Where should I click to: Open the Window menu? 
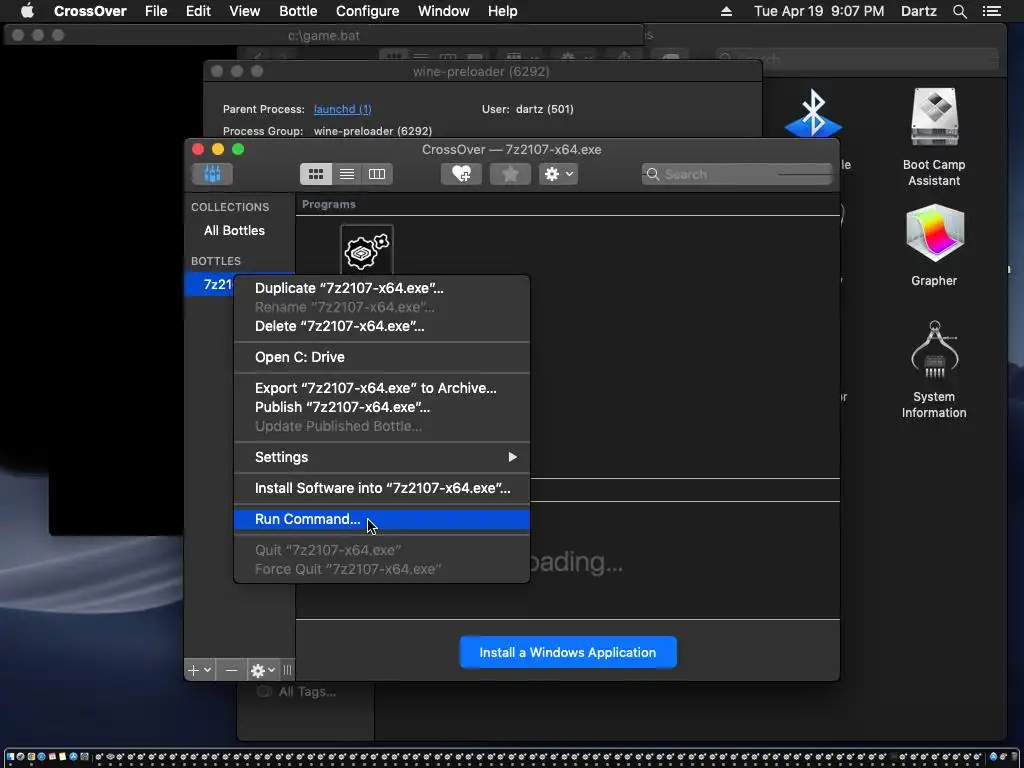click(x=443, y=11)
